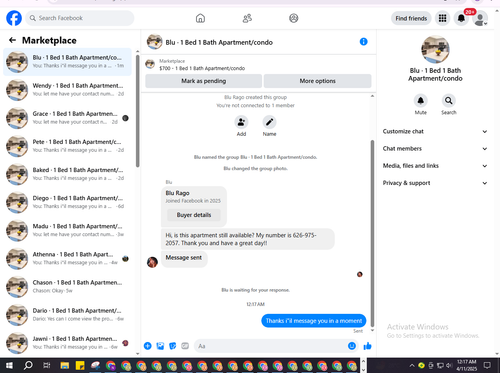This screenshot has height=373, width=500.
Task: Open the Grace conversation in the chat list
Action: click(68, 118)
